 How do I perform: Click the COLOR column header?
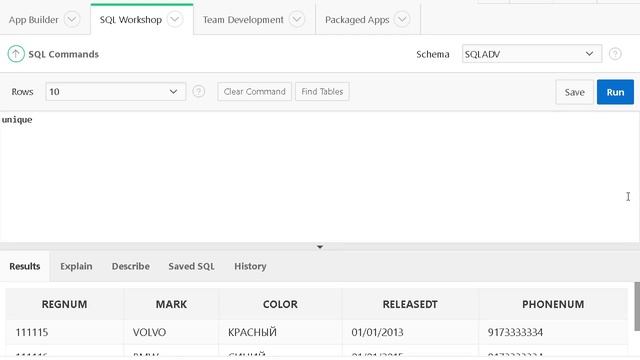(x=280, y=304)
